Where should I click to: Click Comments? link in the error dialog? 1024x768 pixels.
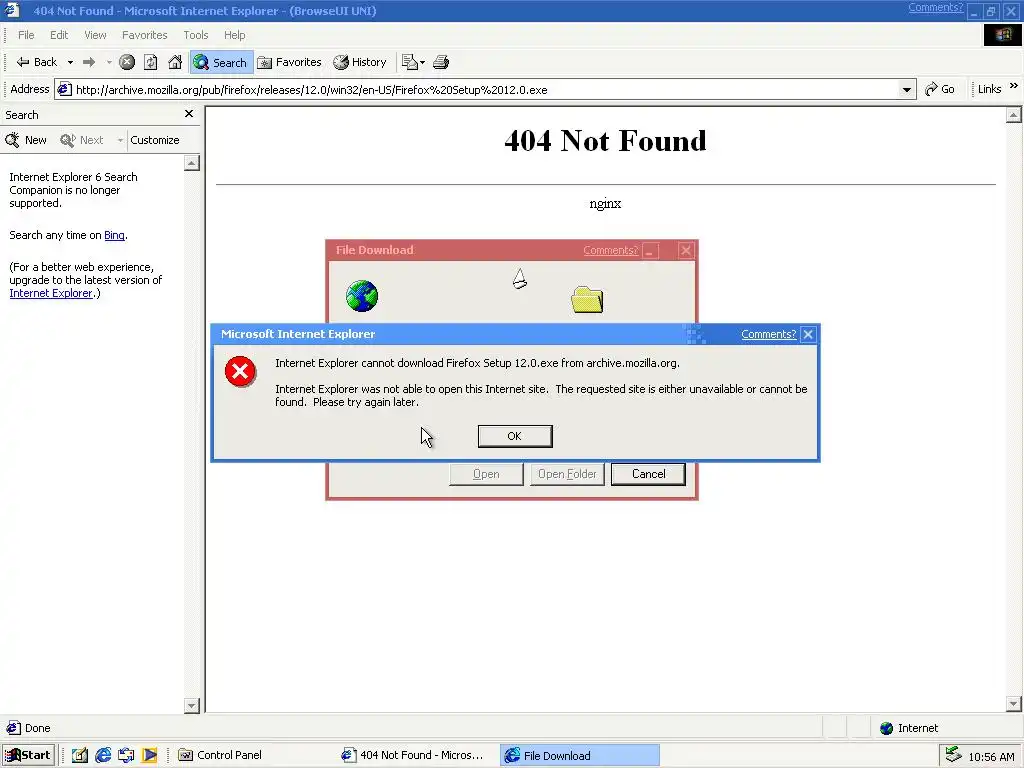point(769,334)
